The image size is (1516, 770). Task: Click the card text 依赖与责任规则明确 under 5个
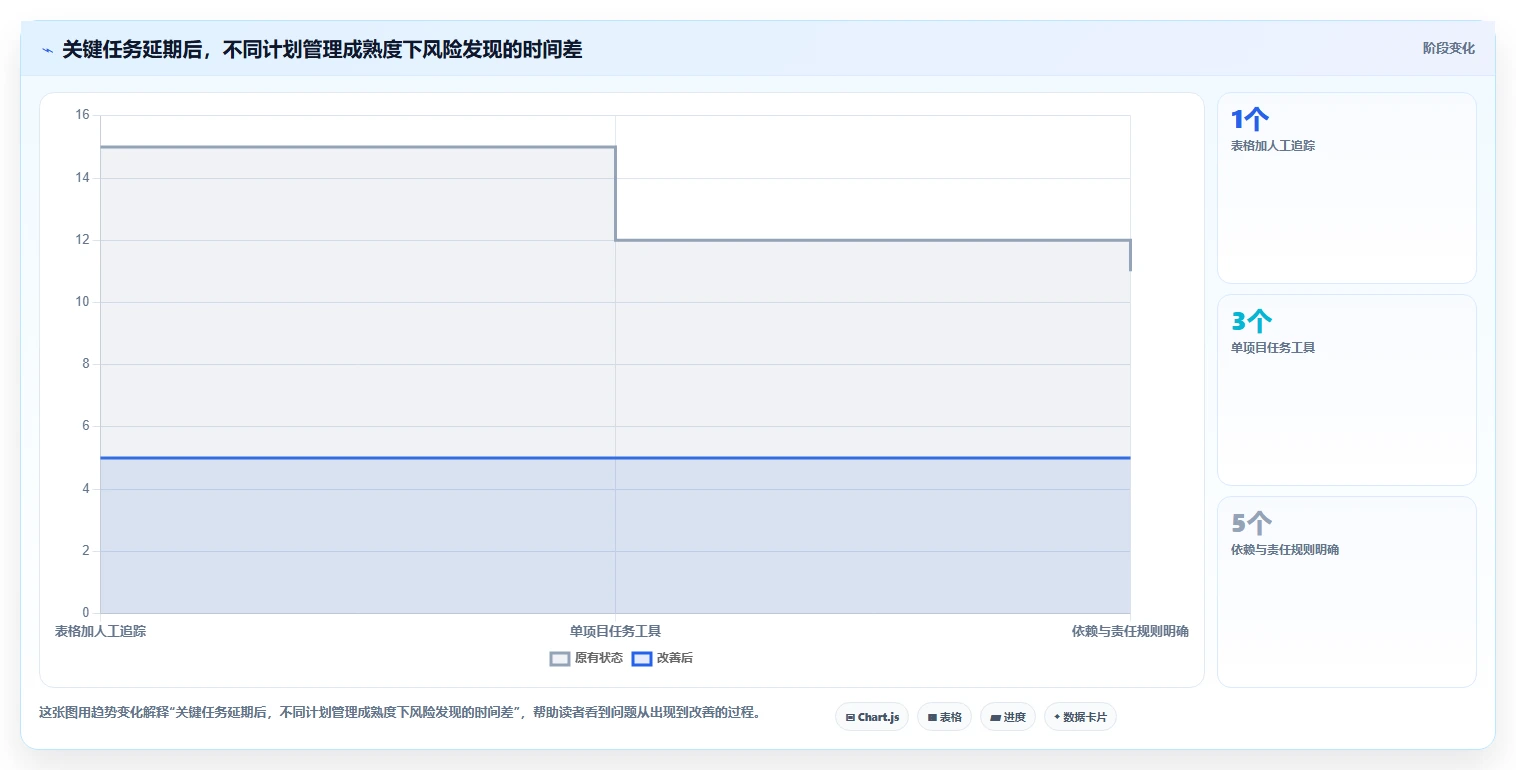pyautogui.click(x=1284, y=550)
